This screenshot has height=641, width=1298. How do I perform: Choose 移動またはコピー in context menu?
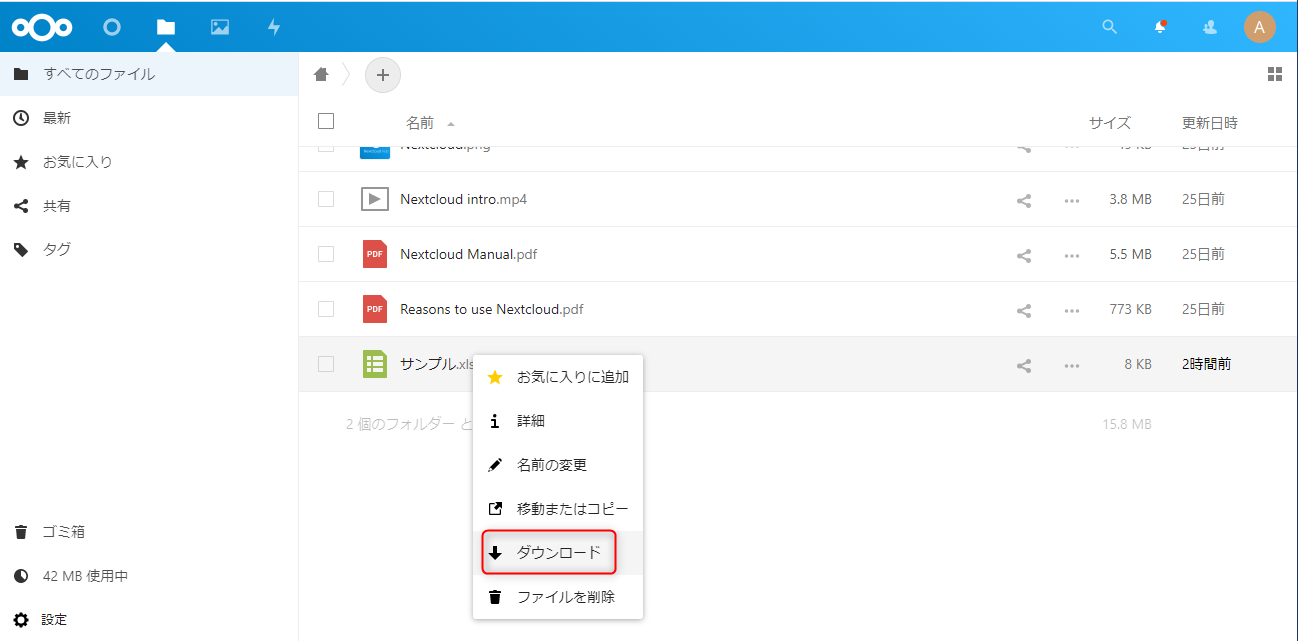(558, 509)
